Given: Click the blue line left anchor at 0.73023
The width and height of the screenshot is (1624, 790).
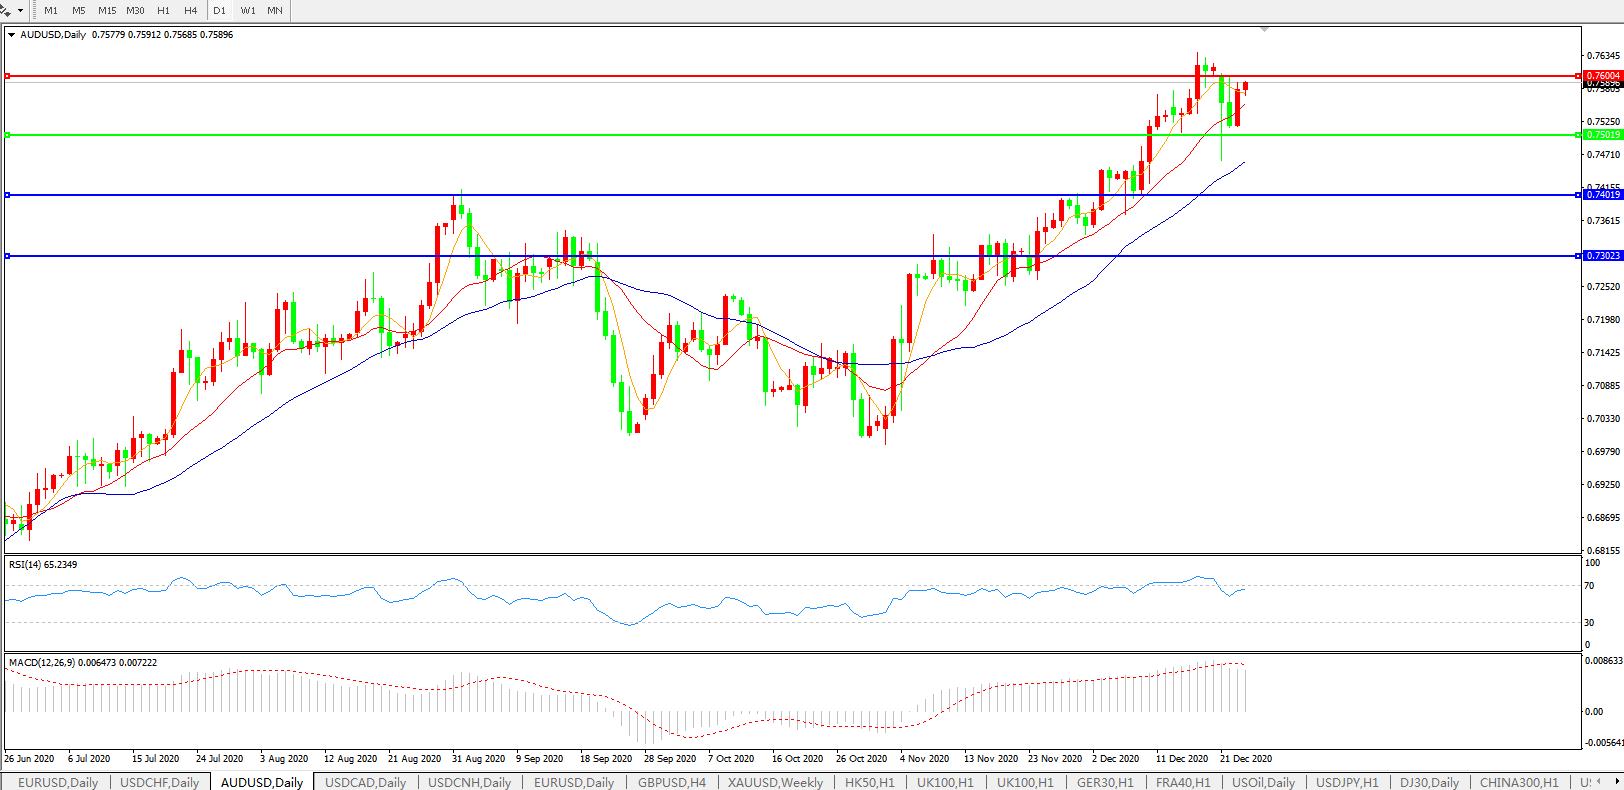Looking at the screenshot, I should (7, 256).
